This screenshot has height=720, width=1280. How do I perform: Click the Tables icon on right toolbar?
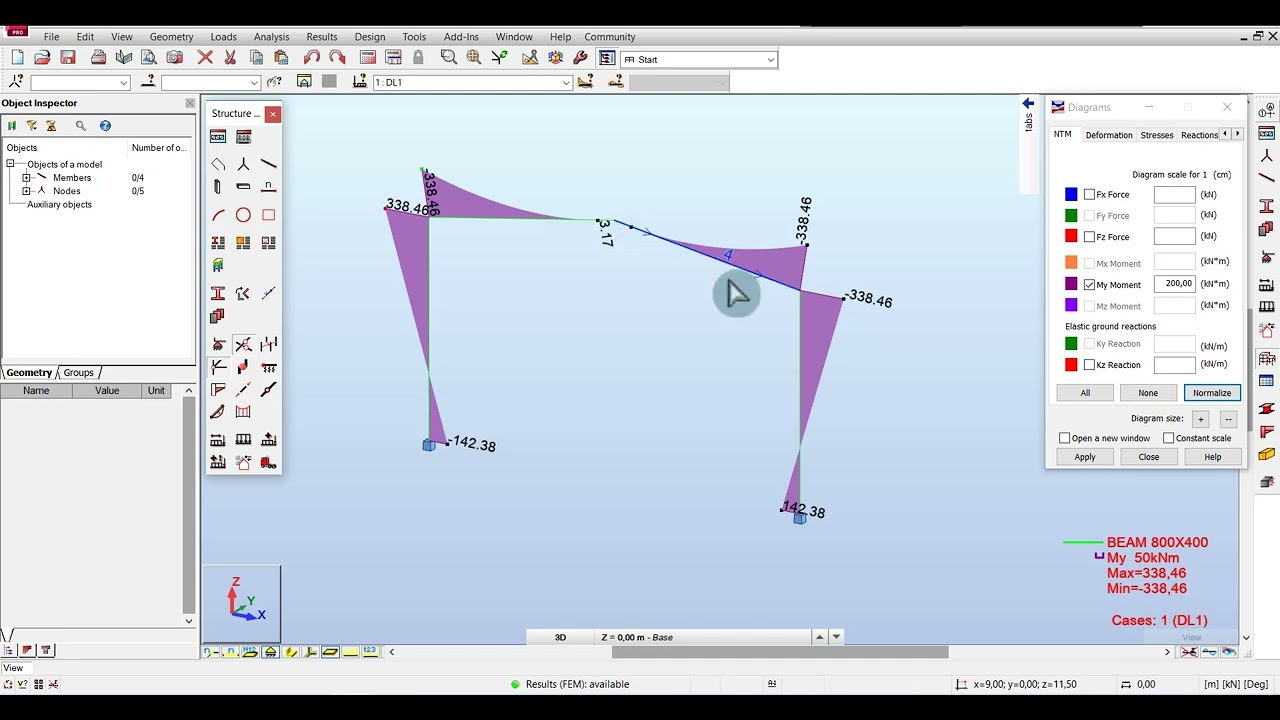tap(1266, 381)
